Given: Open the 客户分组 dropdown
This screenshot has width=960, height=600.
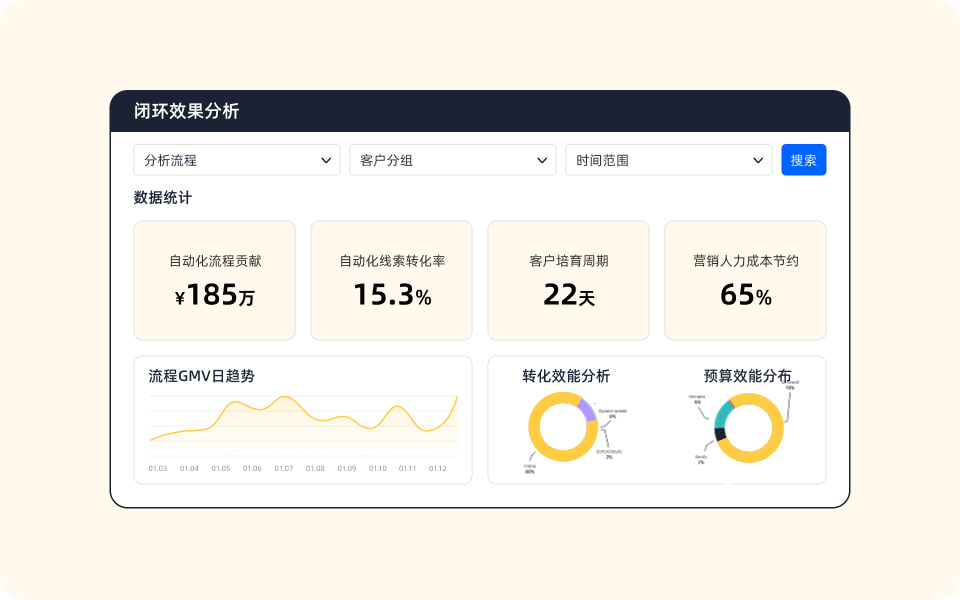Looking at the screenshot, I should [452, 159].
